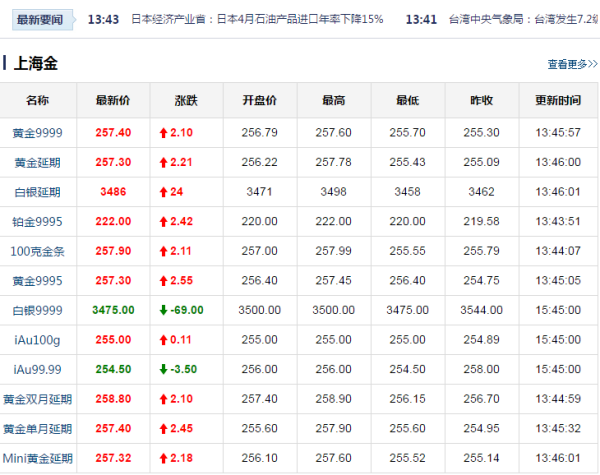Open the 黄金延期 product link
This screenshot has height=475, width=600.
coord(37,162)
